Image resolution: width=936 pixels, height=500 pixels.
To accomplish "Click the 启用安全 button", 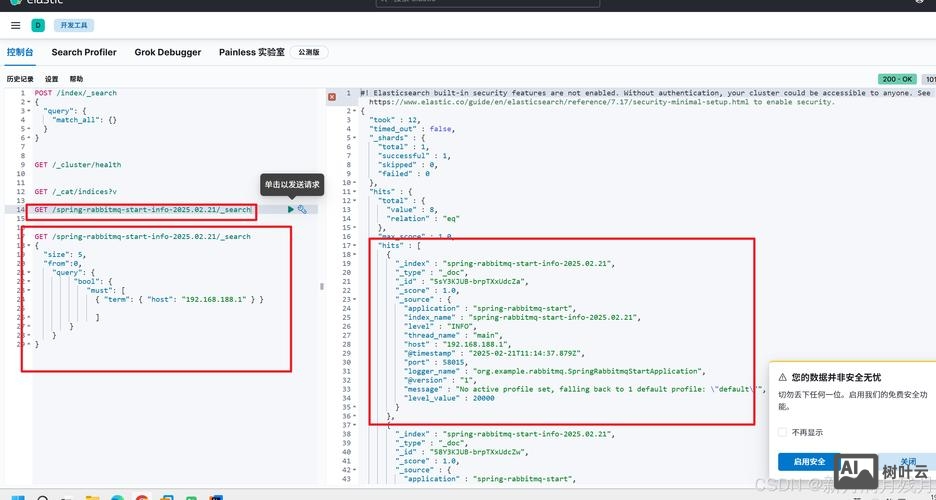I will point(809,461).
